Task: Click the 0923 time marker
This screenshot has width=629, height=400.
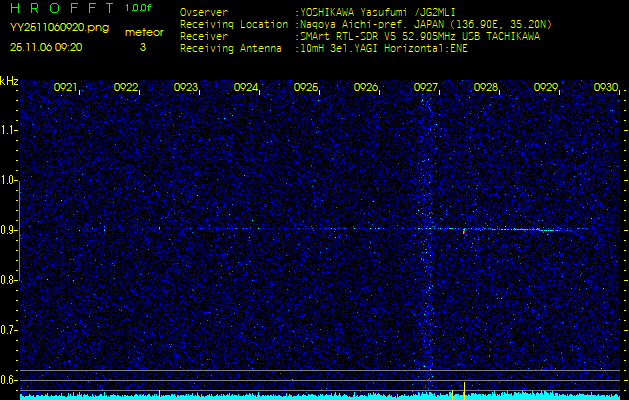Action: (x=186, y=88)
